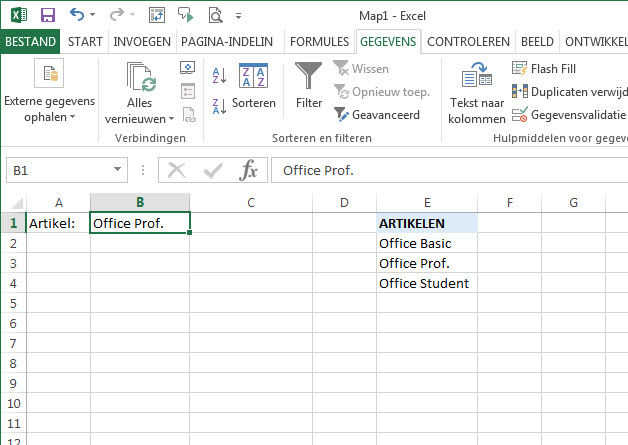Screen dimensions: 628x445
Task: Switch to the CONTROLEREN tab
Action: (x=468, y=42)
